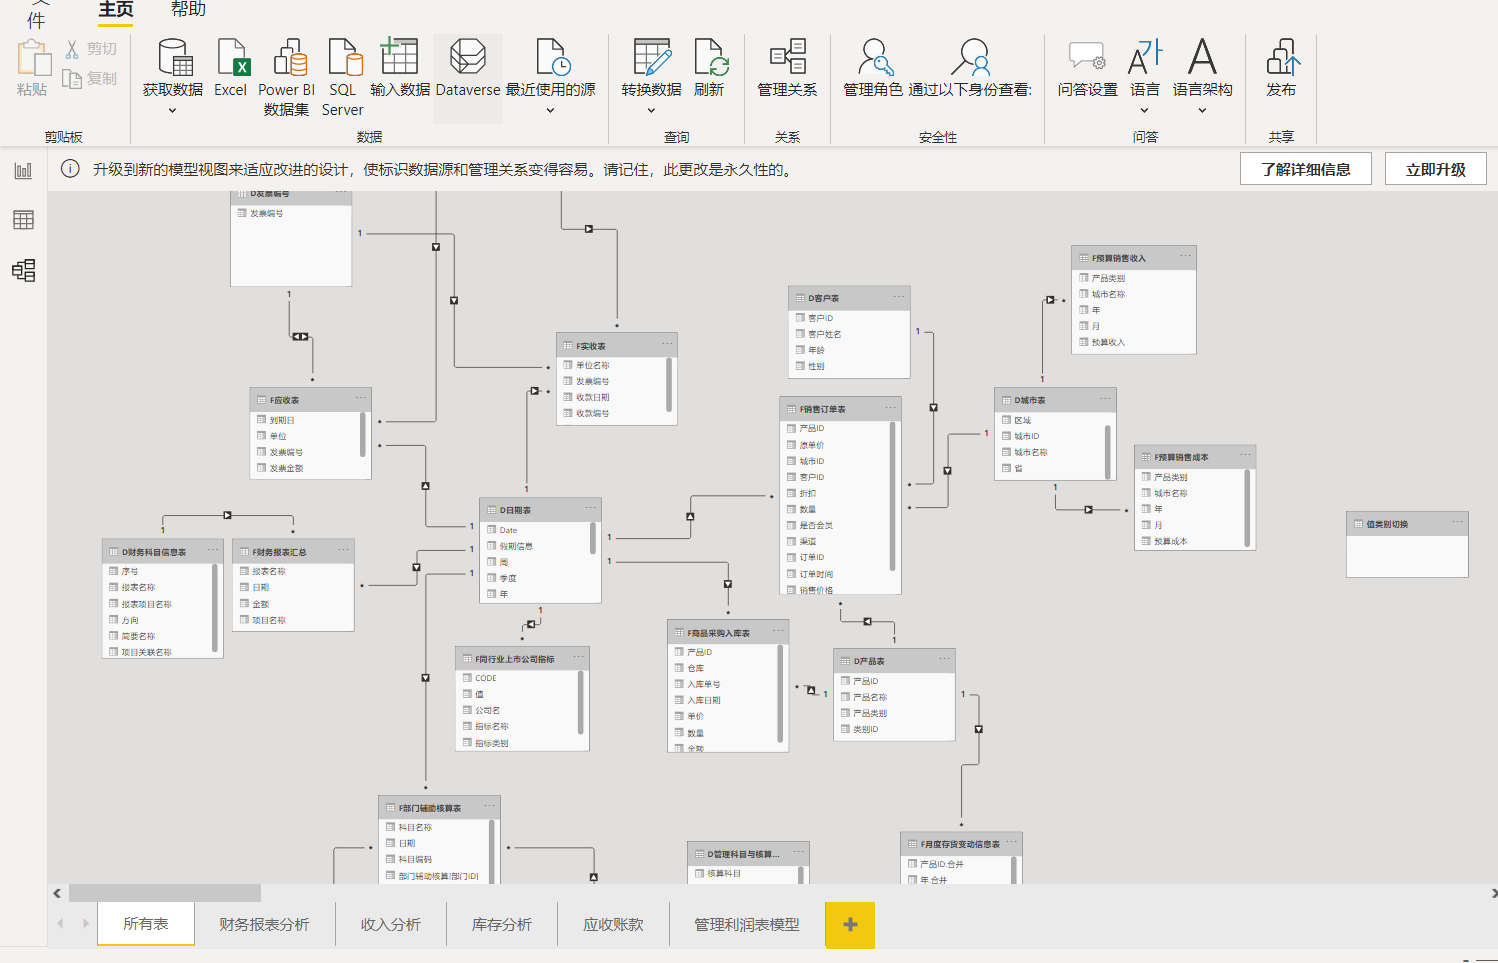This screenshot has width=1498, height=963.
Task: Click 语言架构 linguistic schema icon
Action: click(1202, 56)
